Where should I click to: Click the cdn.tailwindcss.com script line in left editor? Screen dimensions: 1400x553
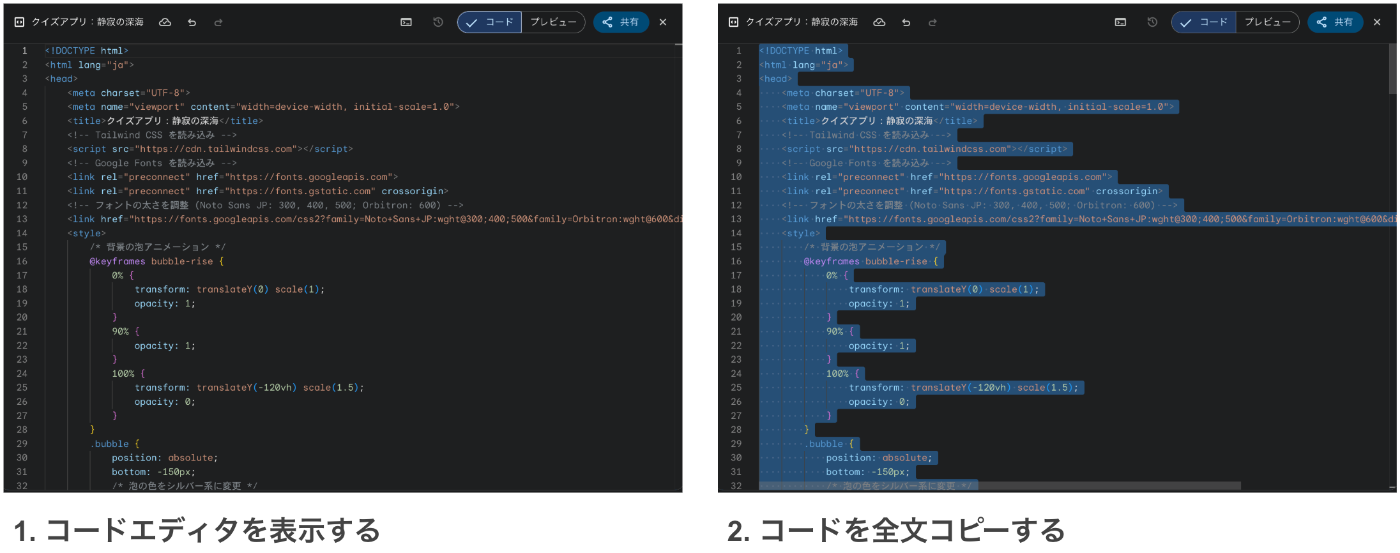coord(210,148)
